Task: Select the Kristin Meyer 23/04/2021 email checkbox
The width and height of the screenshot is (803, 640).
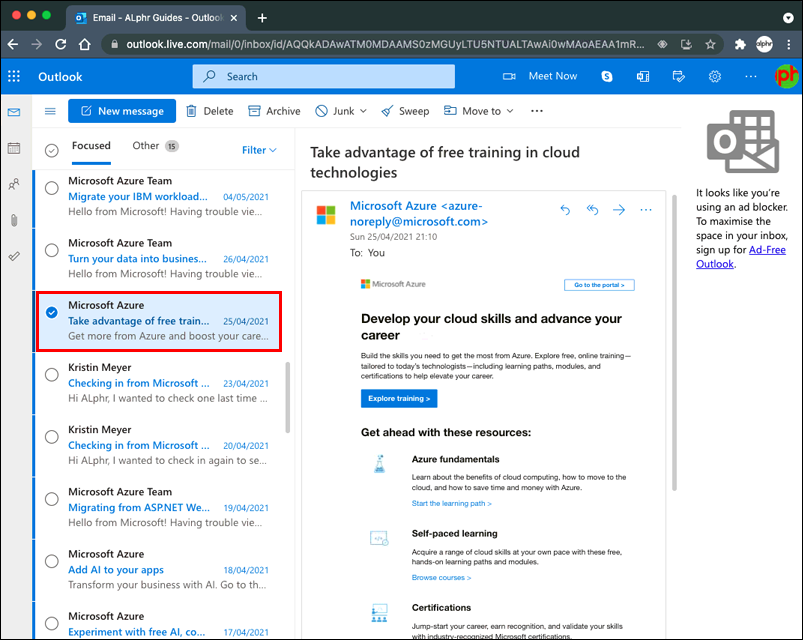Action: pyautogui.click(x=52, y=374)
